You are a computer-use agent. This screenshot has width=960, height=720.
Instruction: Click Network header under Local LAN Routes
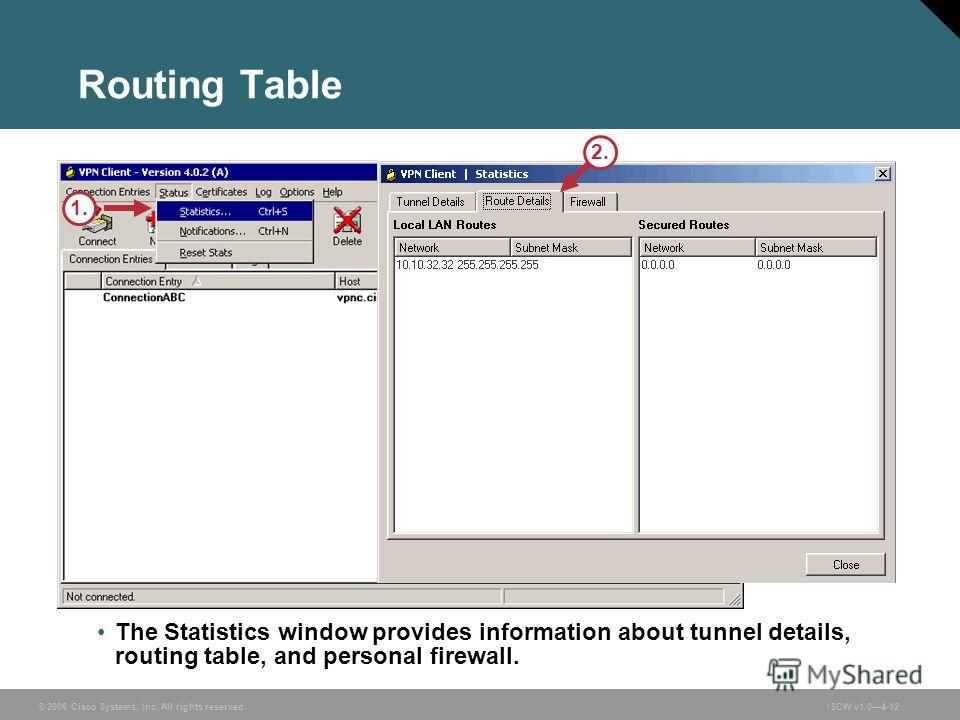click(452, 247)
